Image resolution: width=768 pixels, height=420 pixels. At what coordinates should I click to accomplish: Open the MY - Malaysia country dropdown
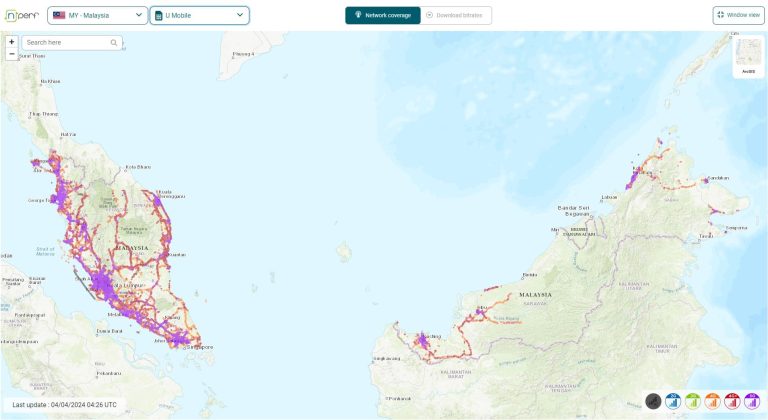click(97, 15)
